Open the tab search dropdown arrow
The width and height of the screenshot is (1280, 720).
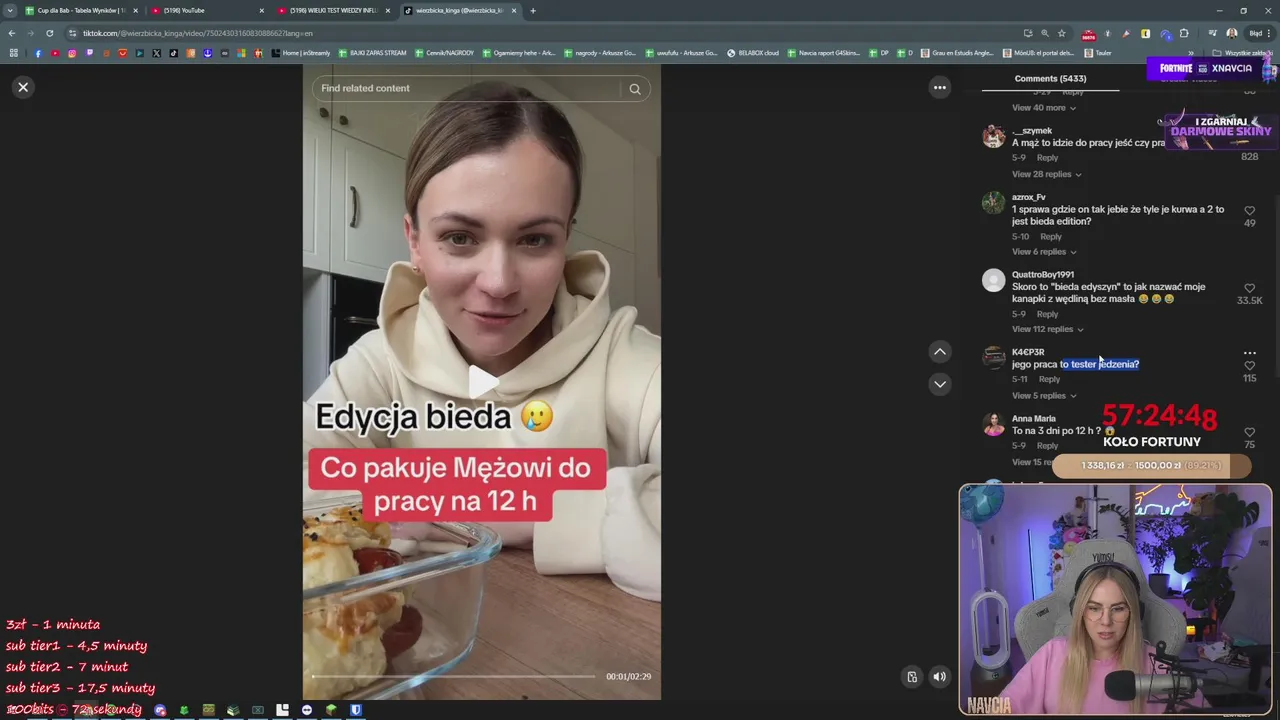[10, 10]
